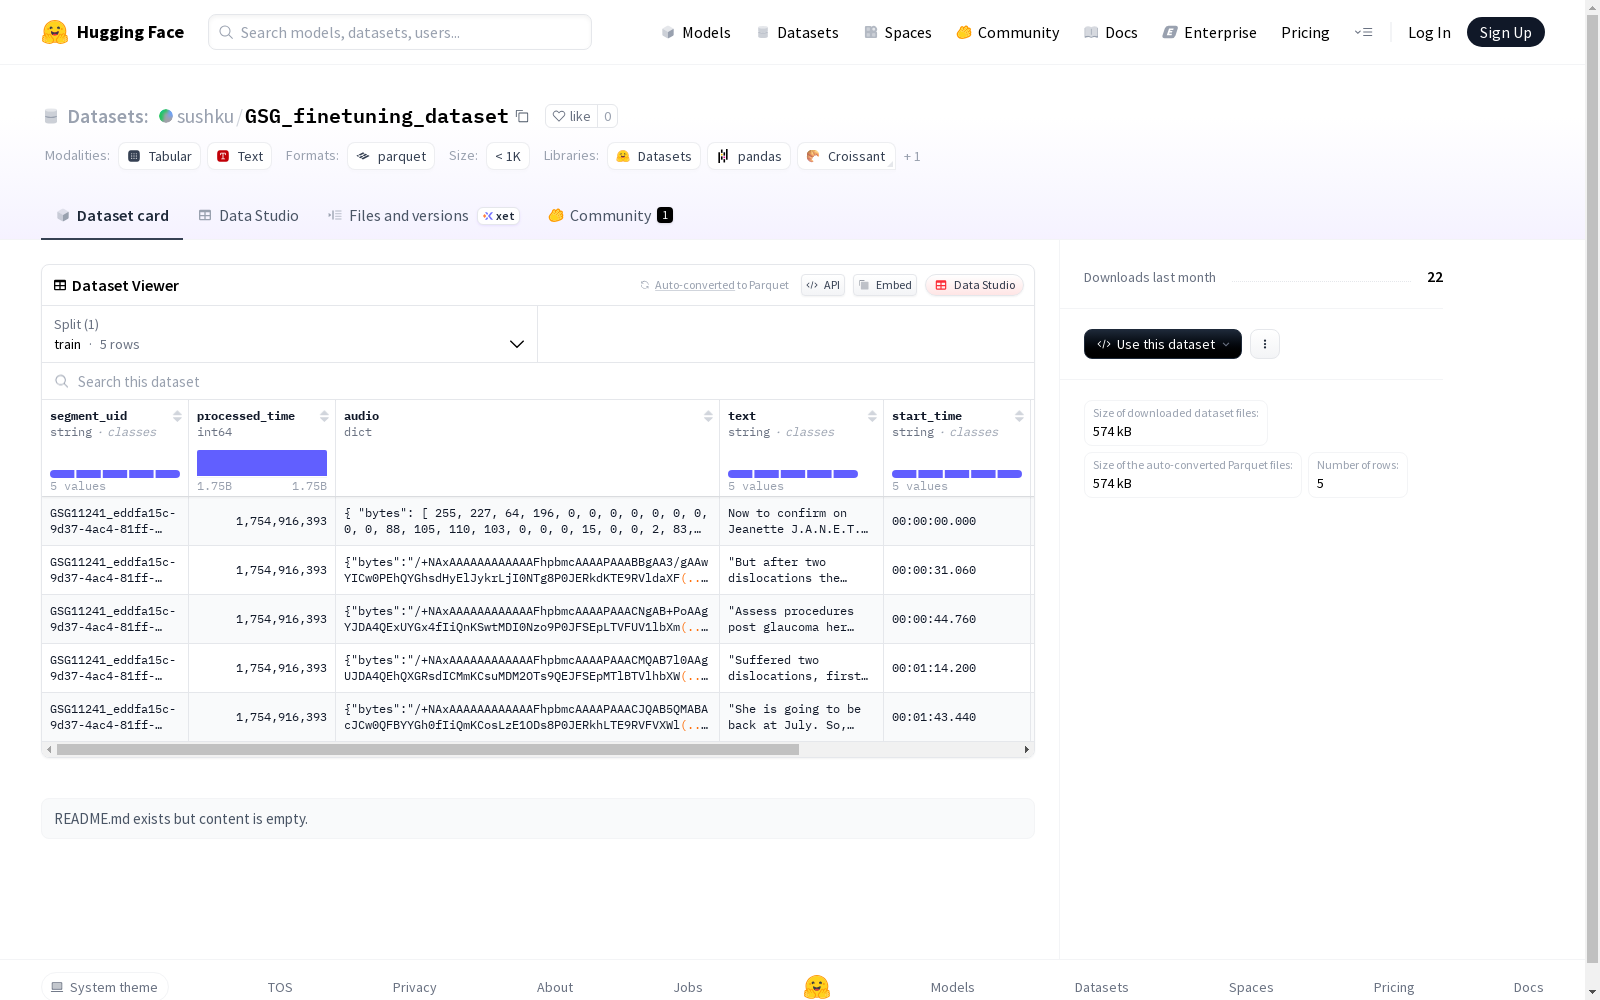
Task: Focus the Search this dataset field
Action: (538, 381)
